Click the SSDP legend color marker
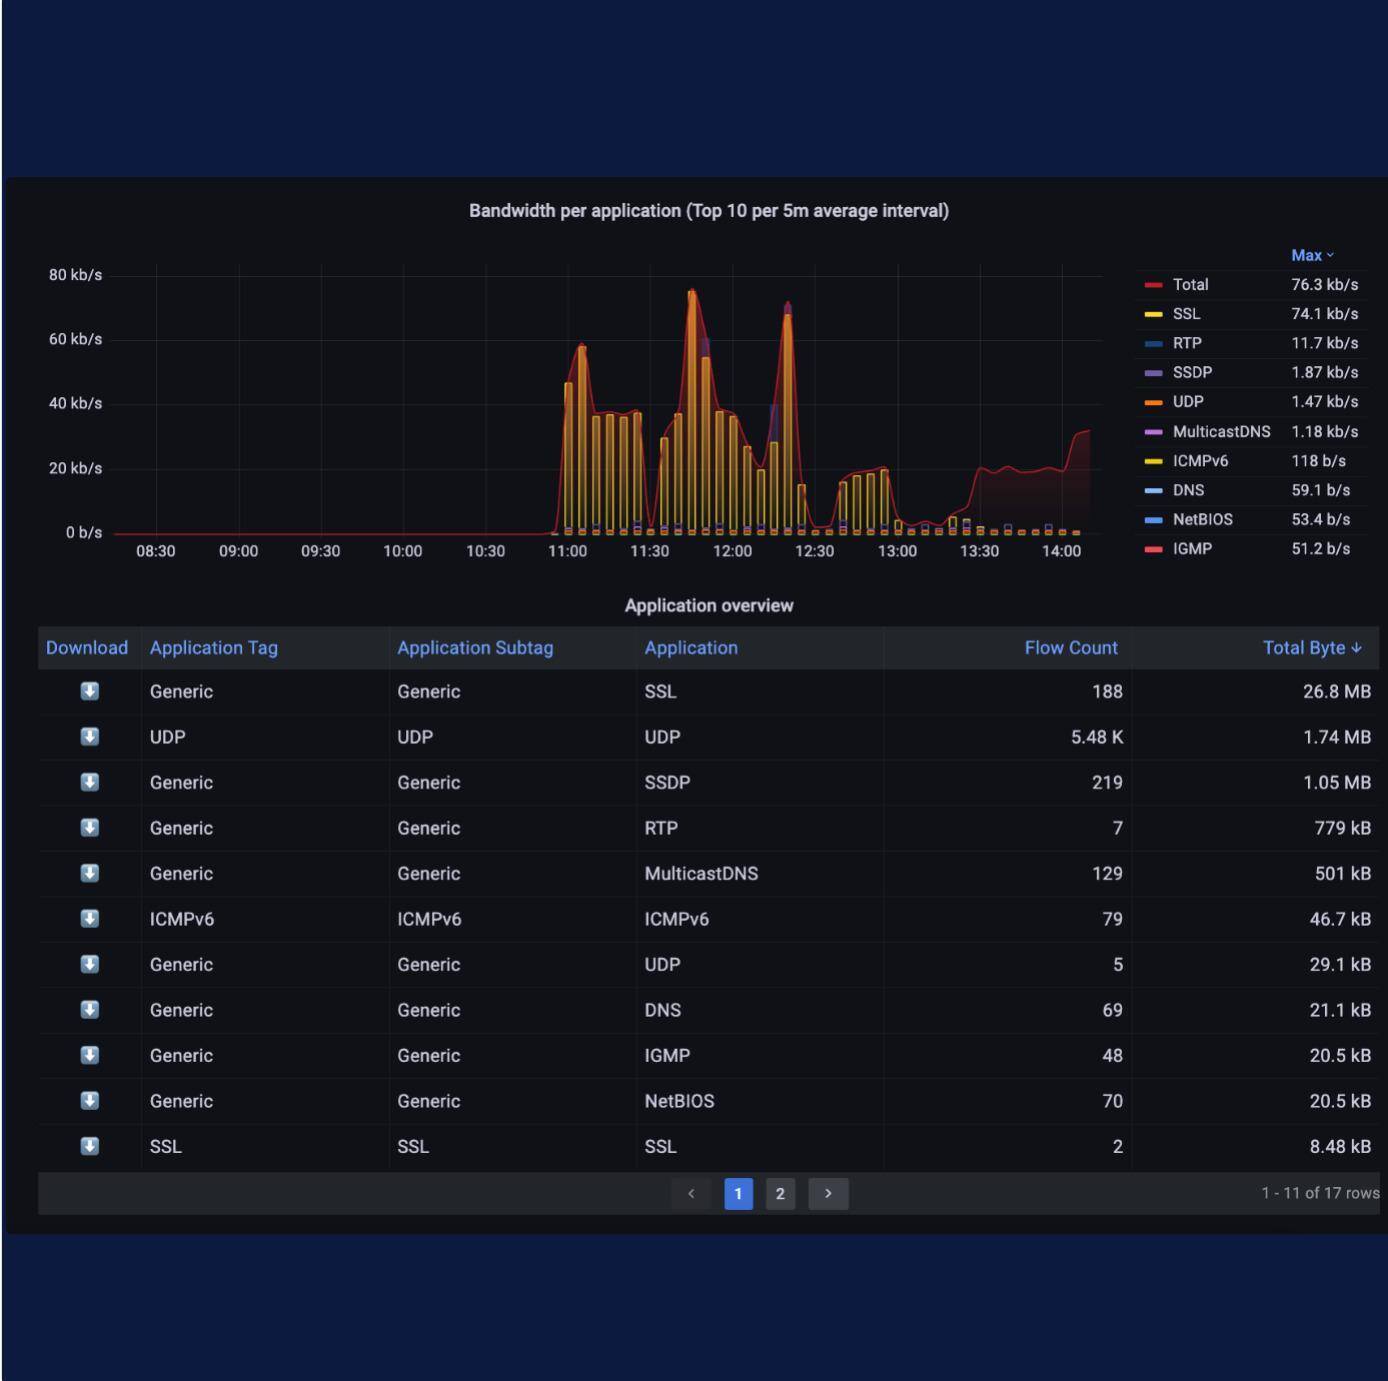Viewport: 1388px width, 1381px height. [1152, 372]
